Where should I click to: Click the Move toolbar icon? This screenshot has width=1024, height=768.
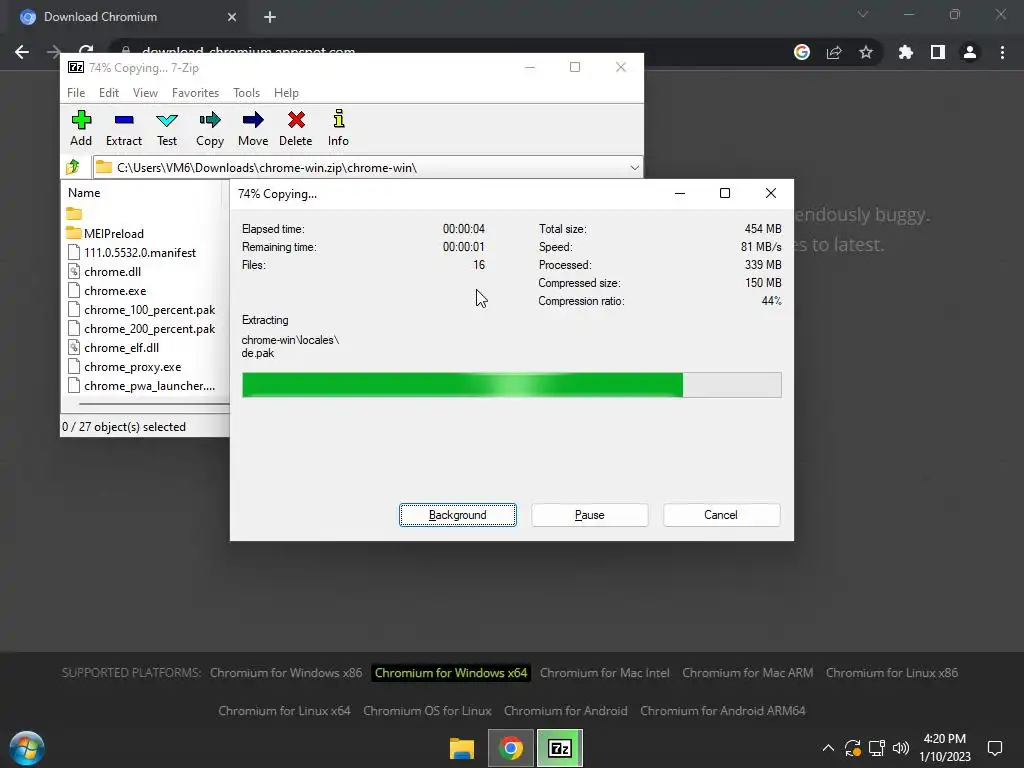click(x=253, y=120)
